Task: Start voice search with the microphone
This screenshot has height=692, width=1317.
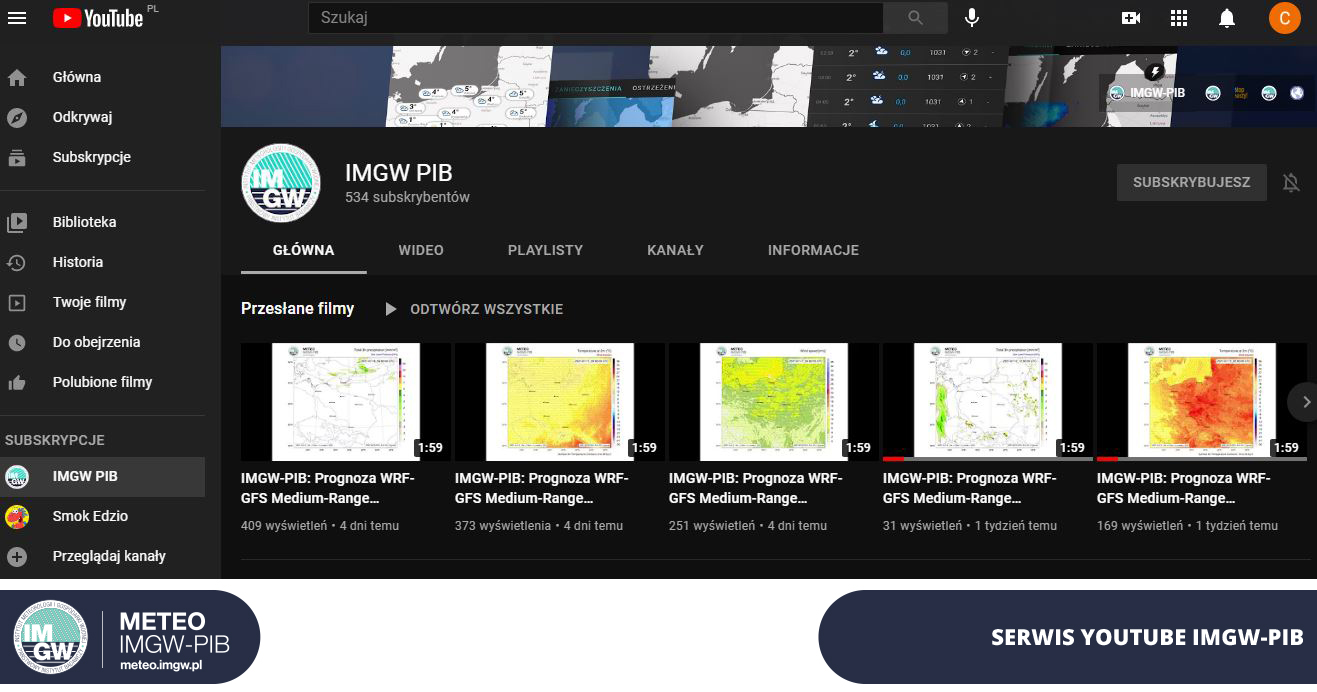Action: click(x=971, y=18)
